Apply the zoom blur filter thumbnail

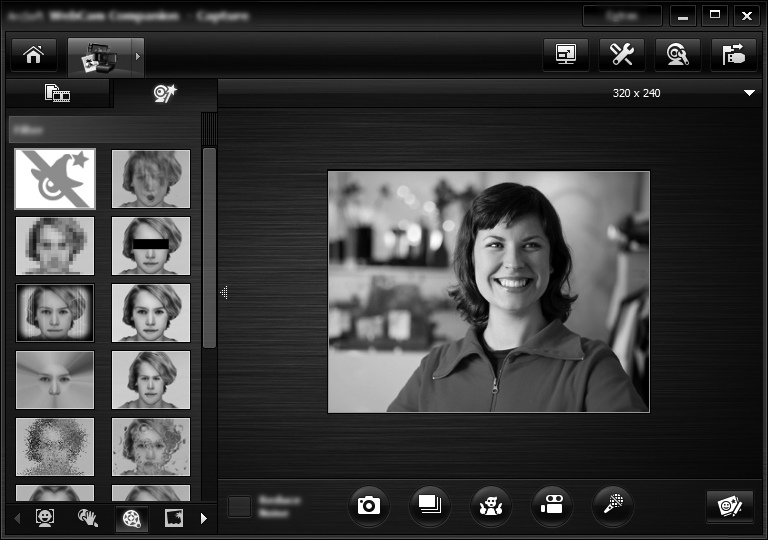pos(55,380)
